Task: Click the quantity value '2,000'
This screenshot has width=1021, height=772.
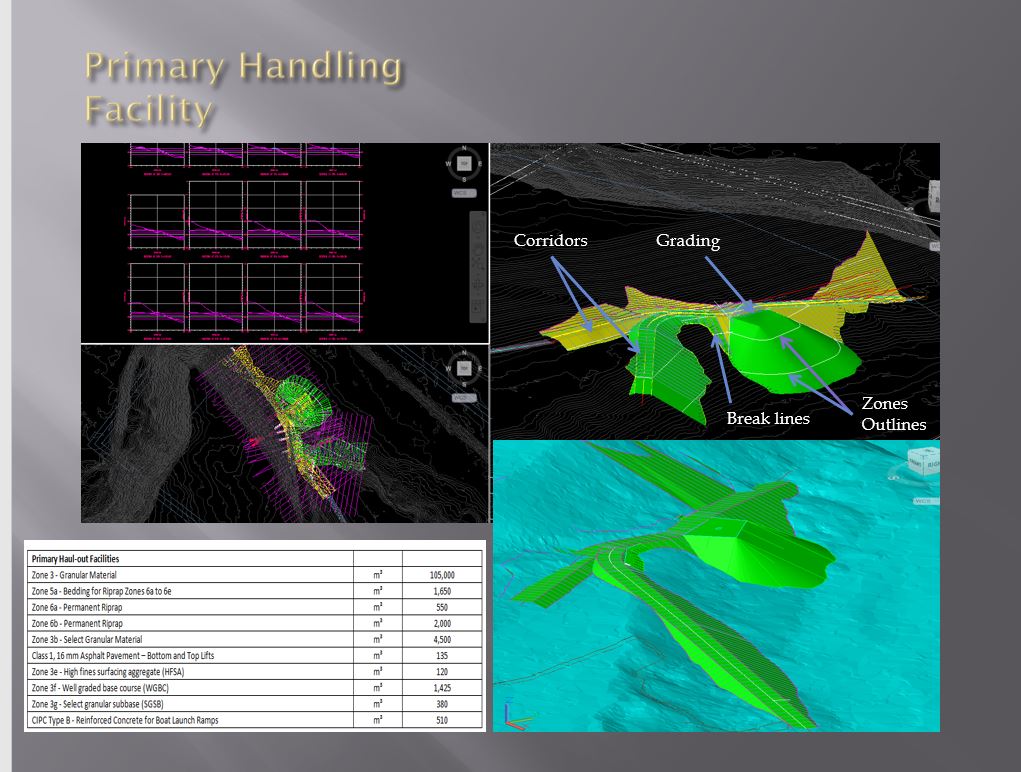Action: point(442,624)
